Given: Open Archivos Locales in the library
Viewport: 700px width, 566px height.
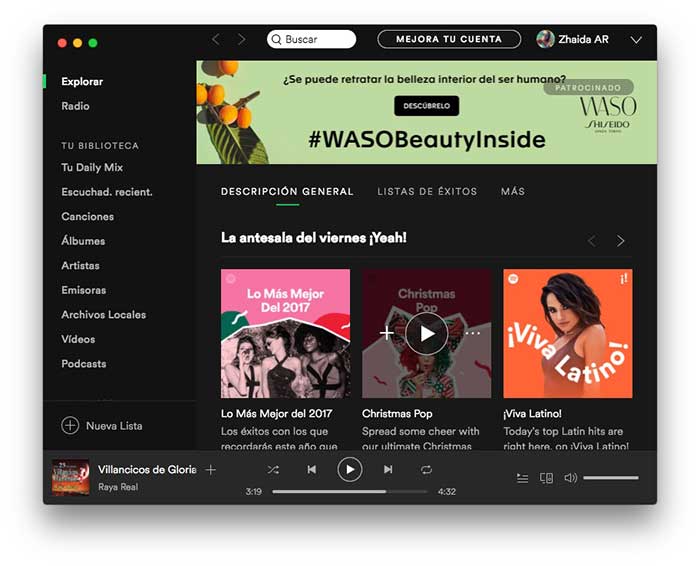Looking at the screenshot, I should point(104,315).
